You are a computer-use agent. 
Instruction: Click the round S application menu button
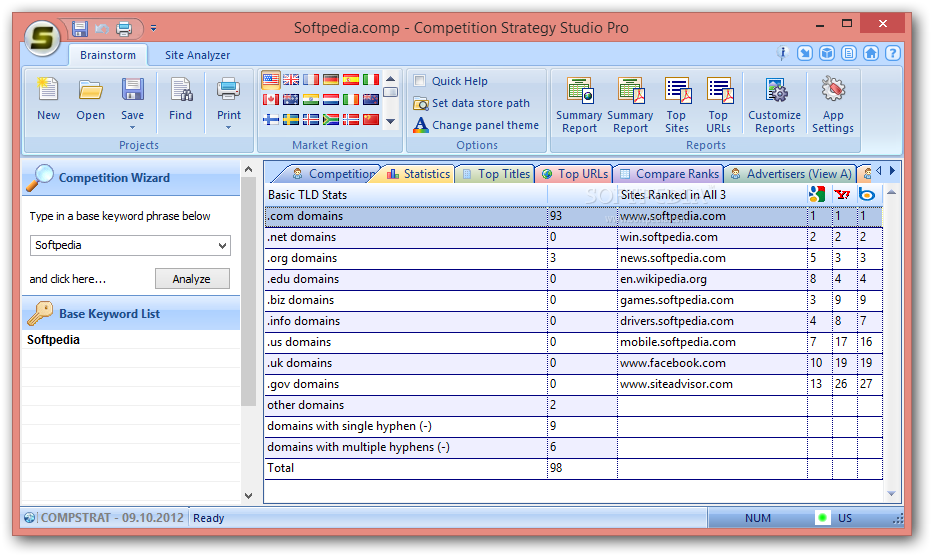click(42, 37)
